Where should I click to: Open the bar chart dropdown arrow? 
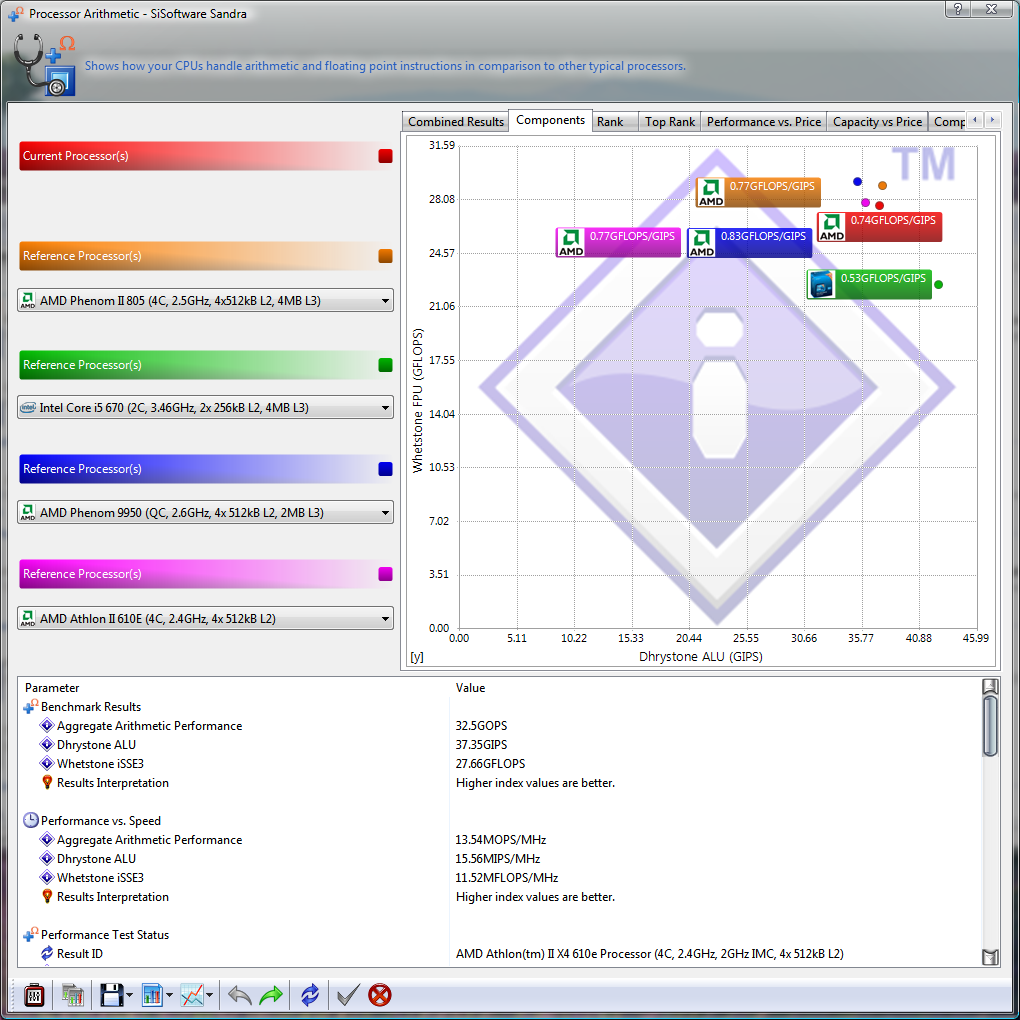coord(170,995)
